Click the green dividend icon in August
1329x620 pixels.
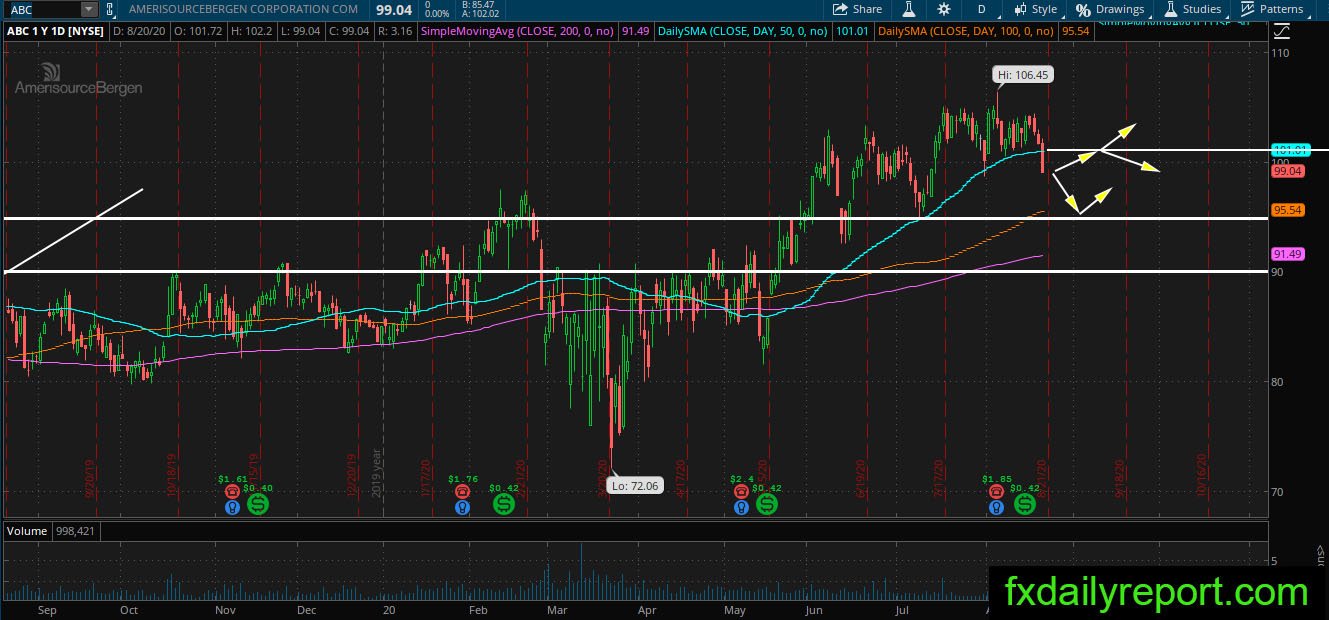1024,504
